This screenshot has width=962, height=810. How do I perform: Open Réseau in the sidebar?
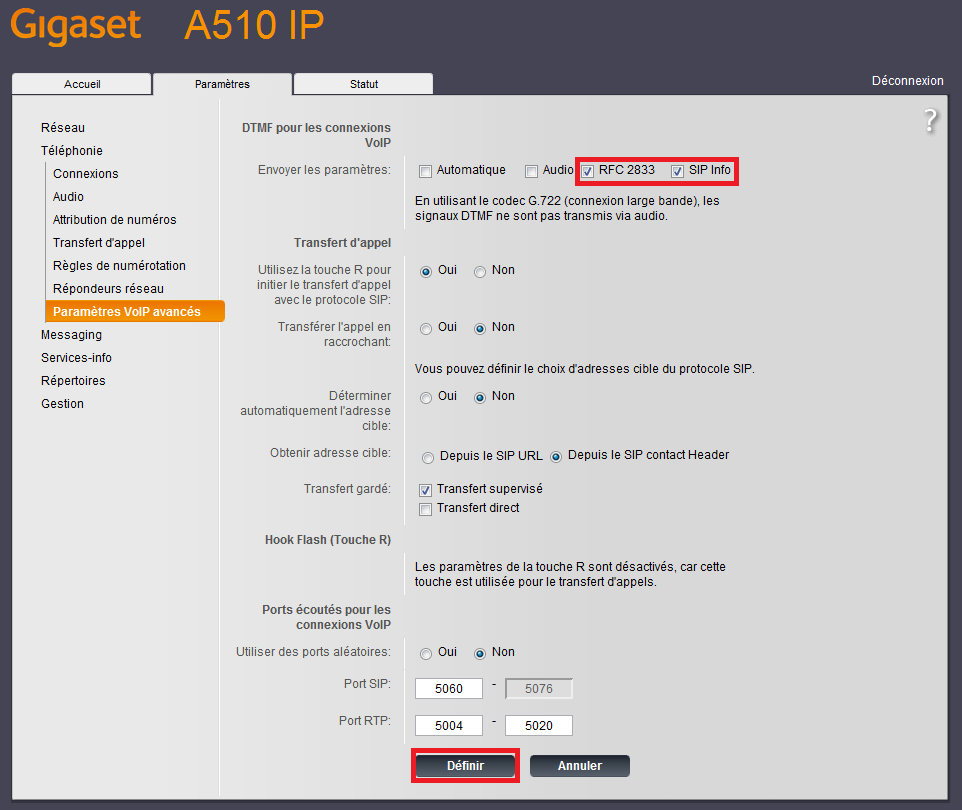click(63, 128)
